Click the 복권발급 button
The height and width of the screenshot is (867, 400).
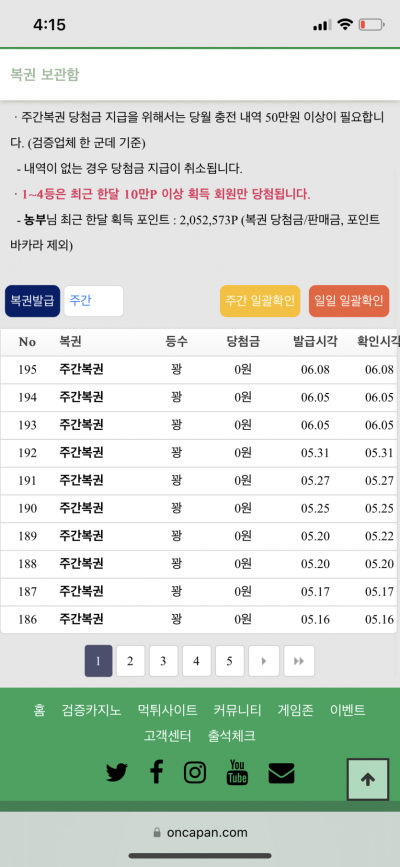pos(32,301)
